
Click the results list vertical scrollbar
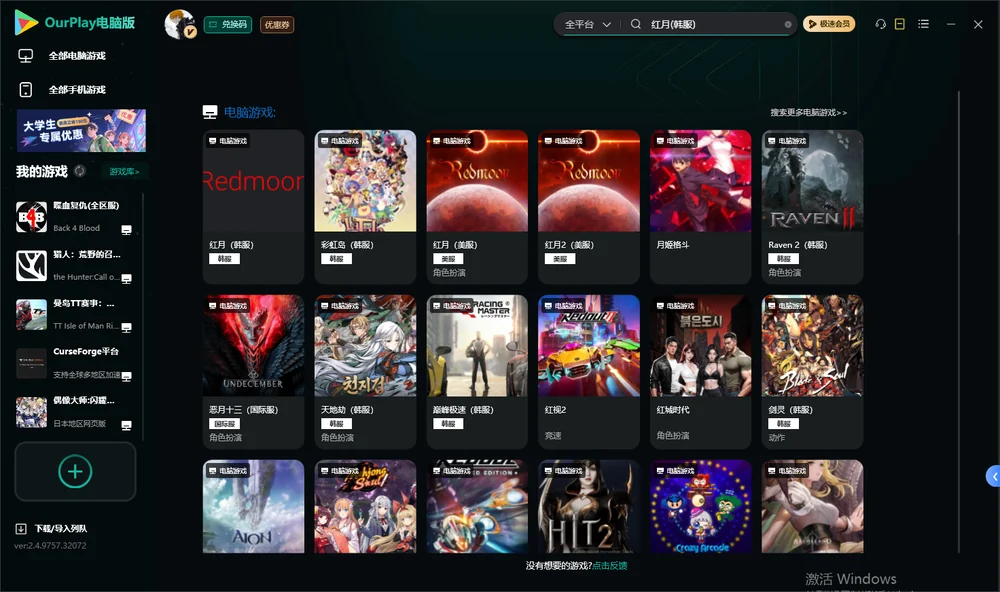[x=959, y=322]
